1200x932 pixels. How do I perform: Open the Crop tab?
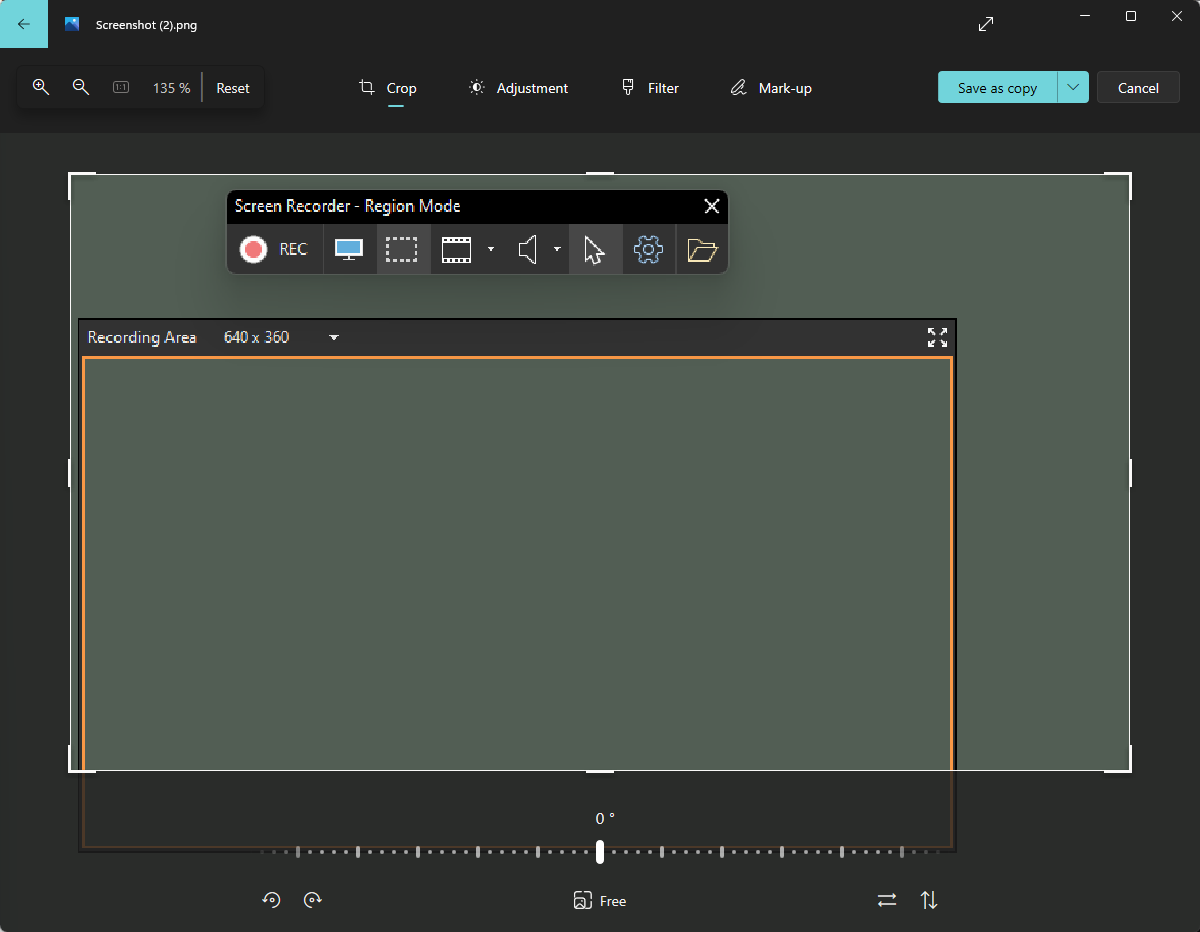pyautogui.click(x=388, y=88)
